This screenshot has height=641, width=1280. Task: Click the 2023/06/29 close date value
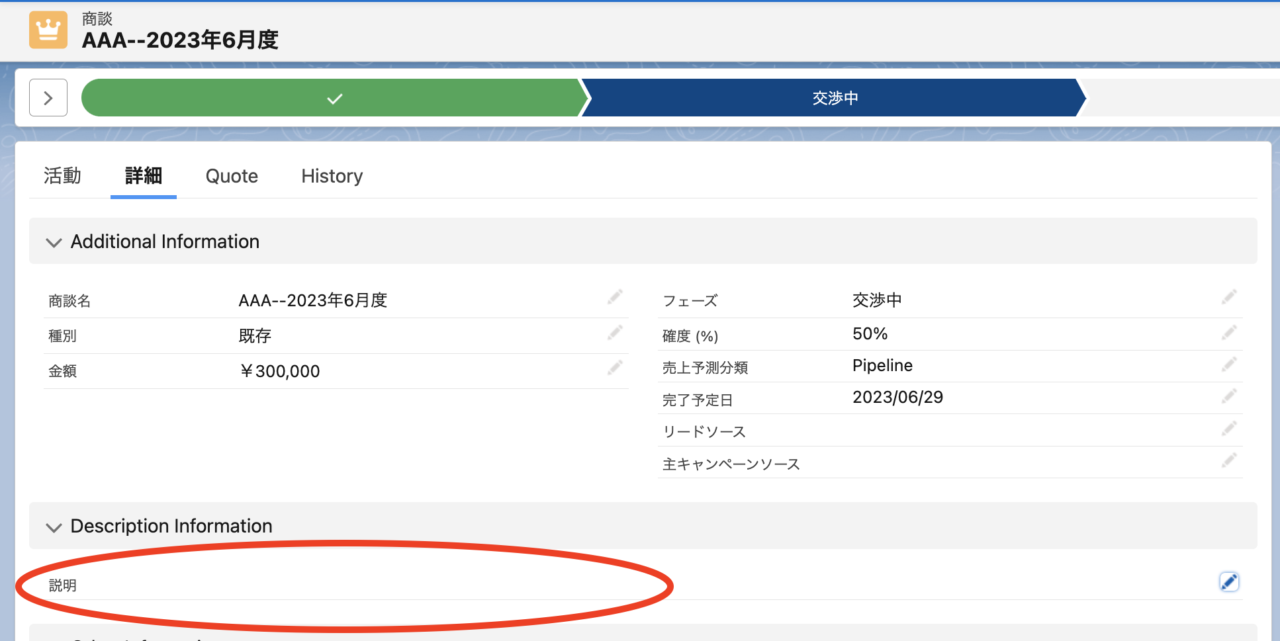(x=898, y=397)
